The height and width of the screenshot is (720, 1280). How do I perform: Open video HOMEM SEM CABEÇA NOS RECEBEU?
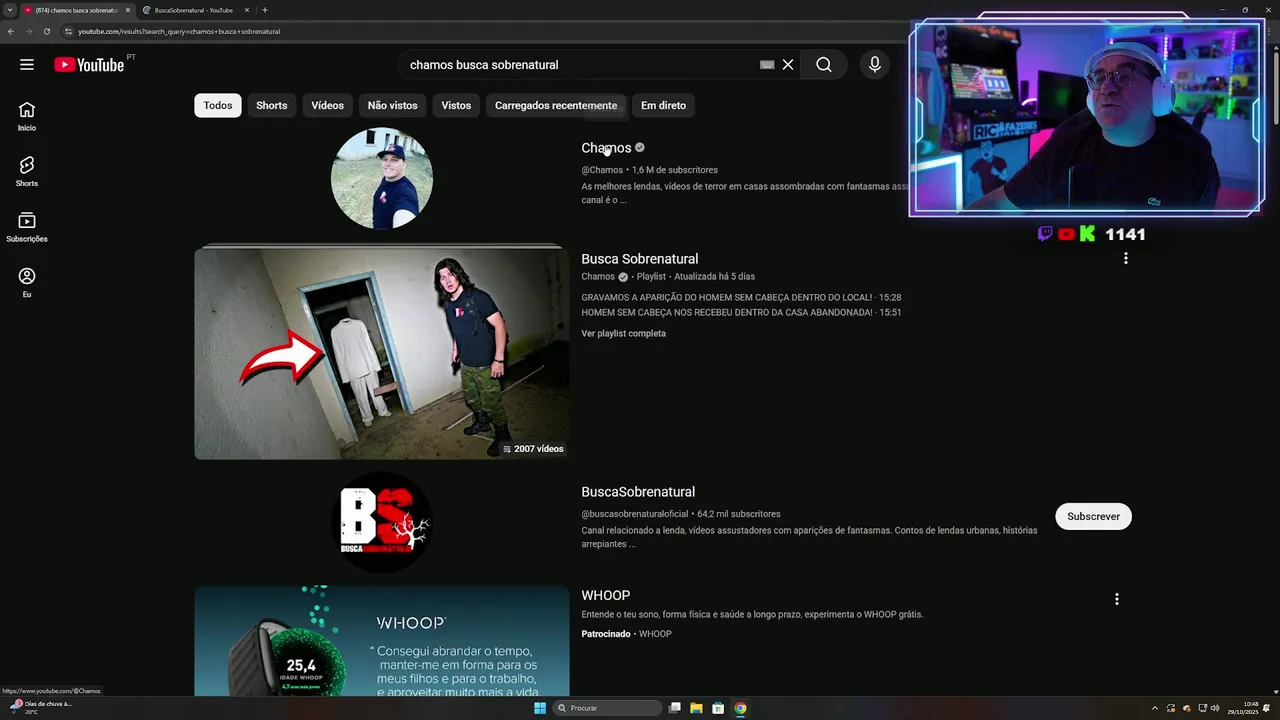pos(741,313)
